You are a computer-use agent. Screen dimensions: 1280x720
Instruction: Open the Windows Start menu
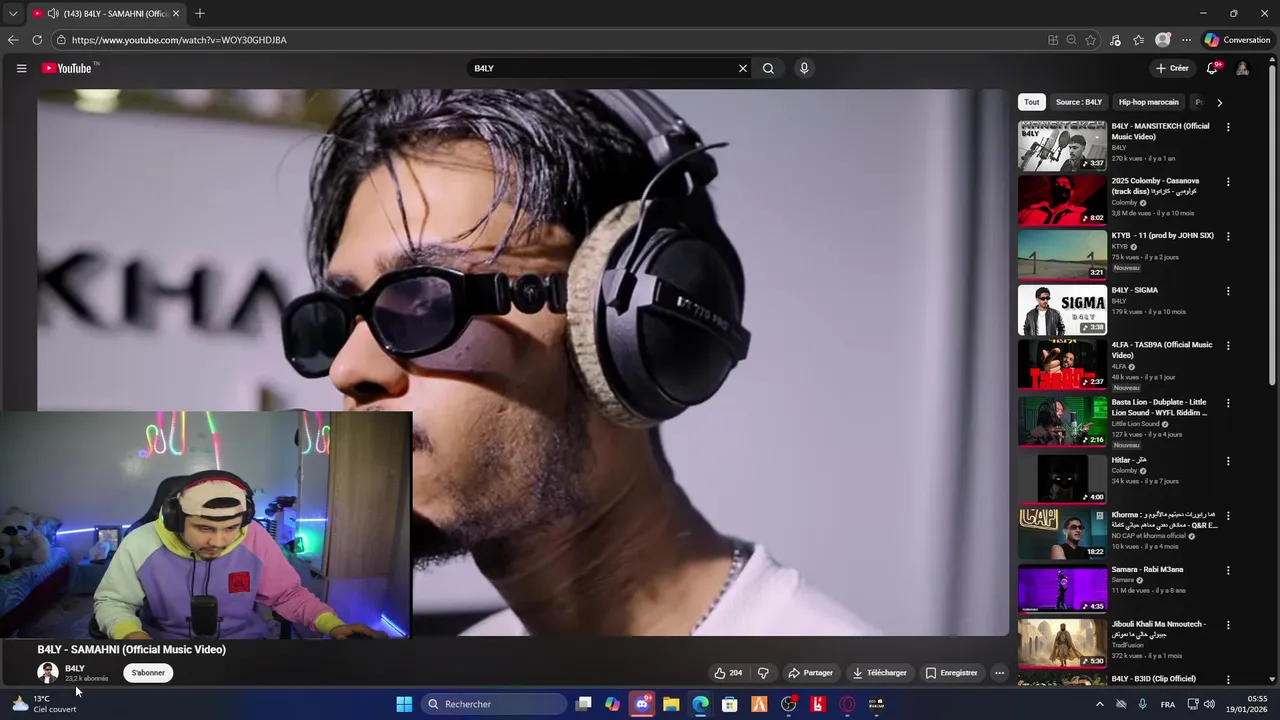(404, 704)
